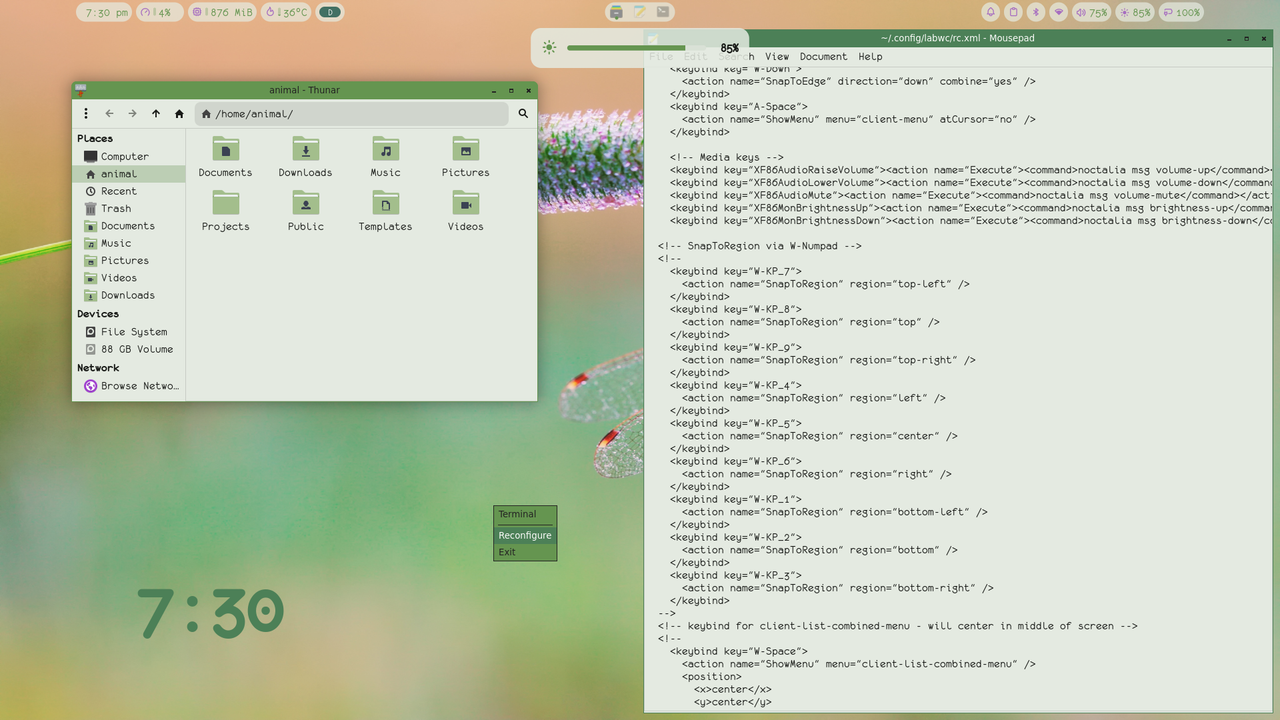Open the View menu in Mousepad

click(777, 57)
